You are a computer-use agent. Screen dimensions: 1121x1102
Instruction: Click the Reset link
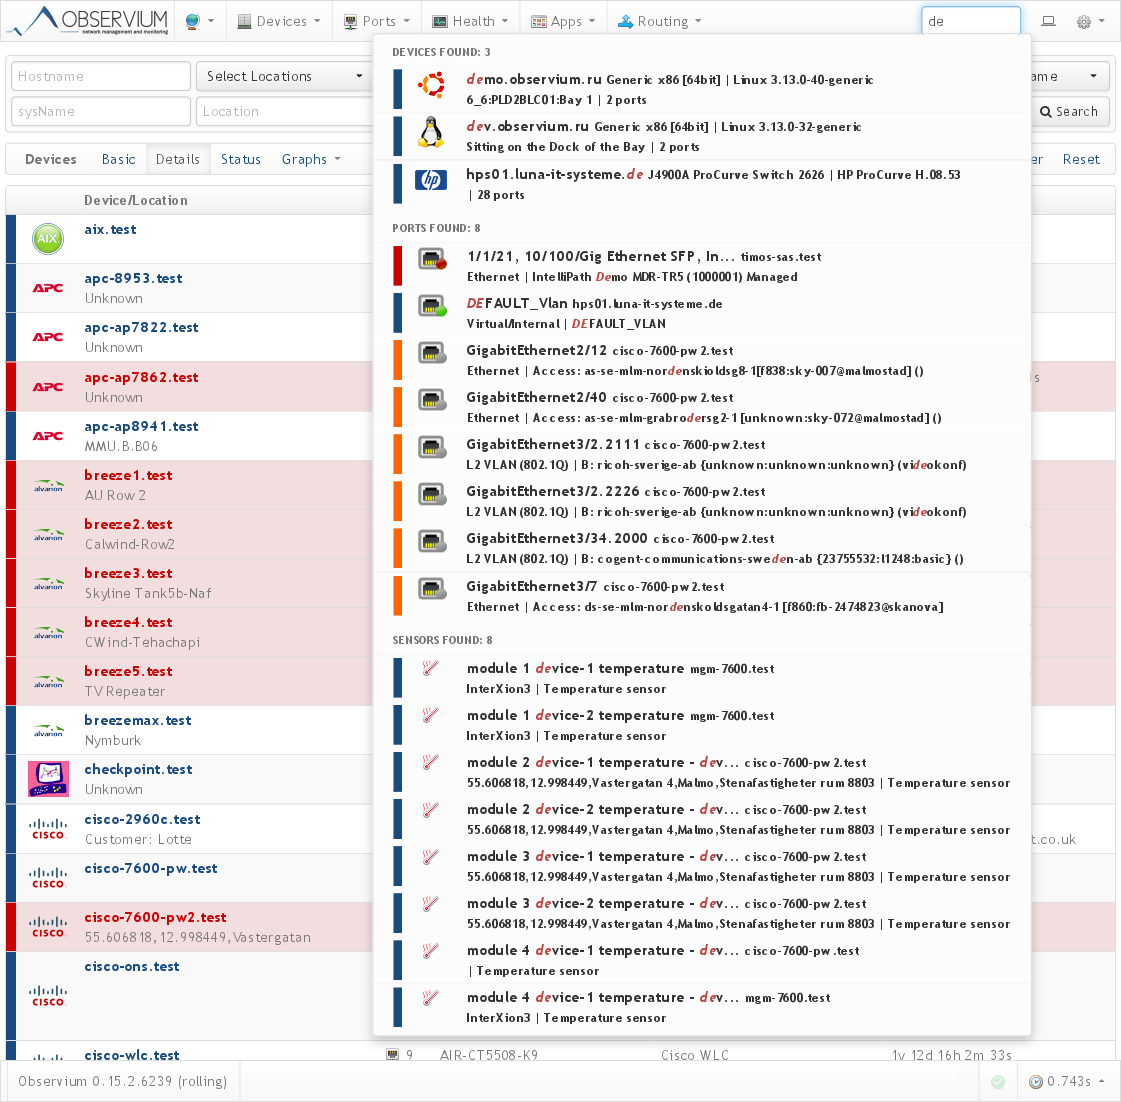pyautogui.click(x=1080, y=159)
